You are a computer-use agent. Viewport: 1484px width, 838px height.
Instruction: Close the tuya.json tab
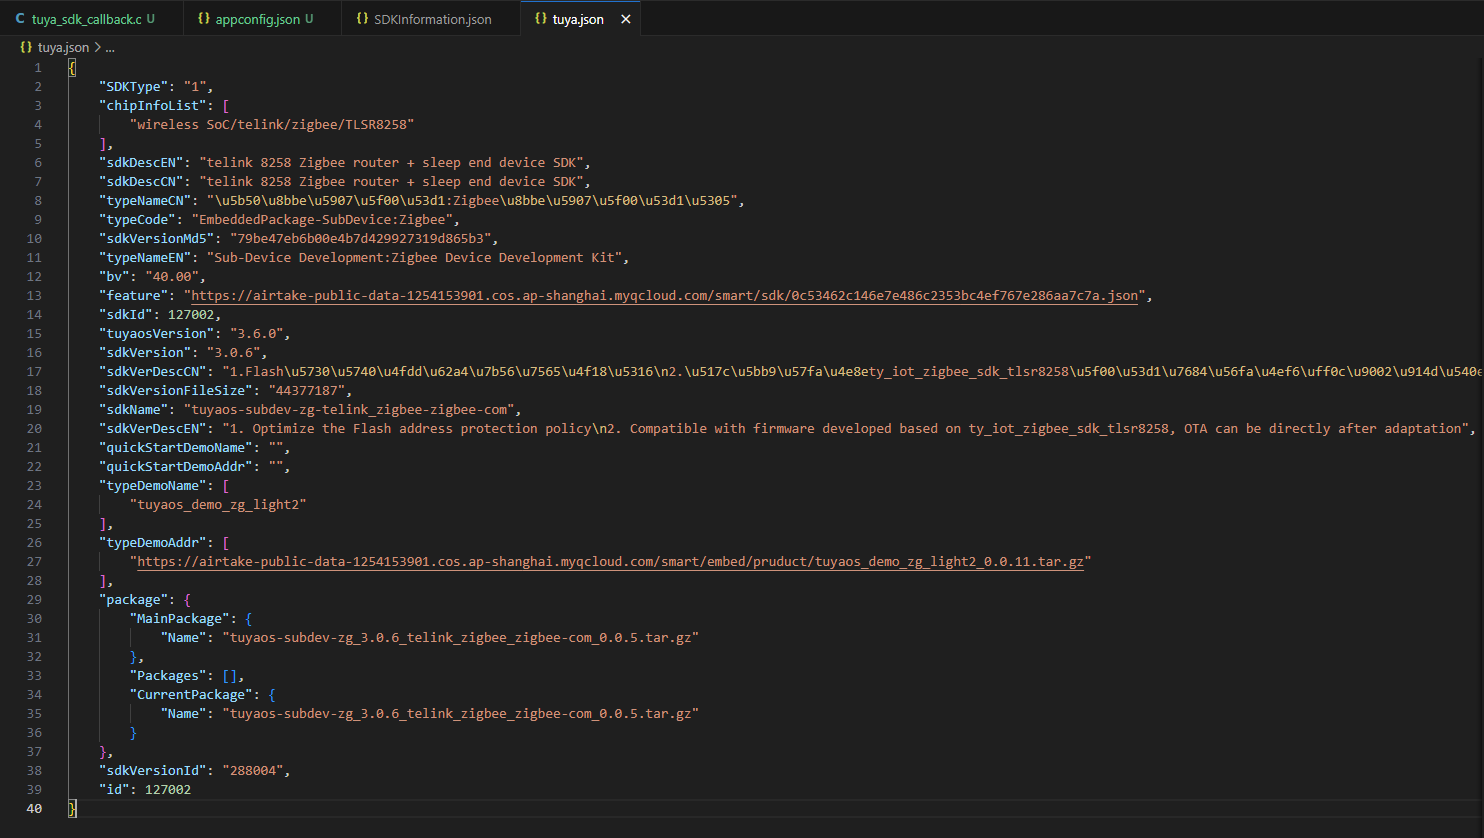[x=626, y=19]
